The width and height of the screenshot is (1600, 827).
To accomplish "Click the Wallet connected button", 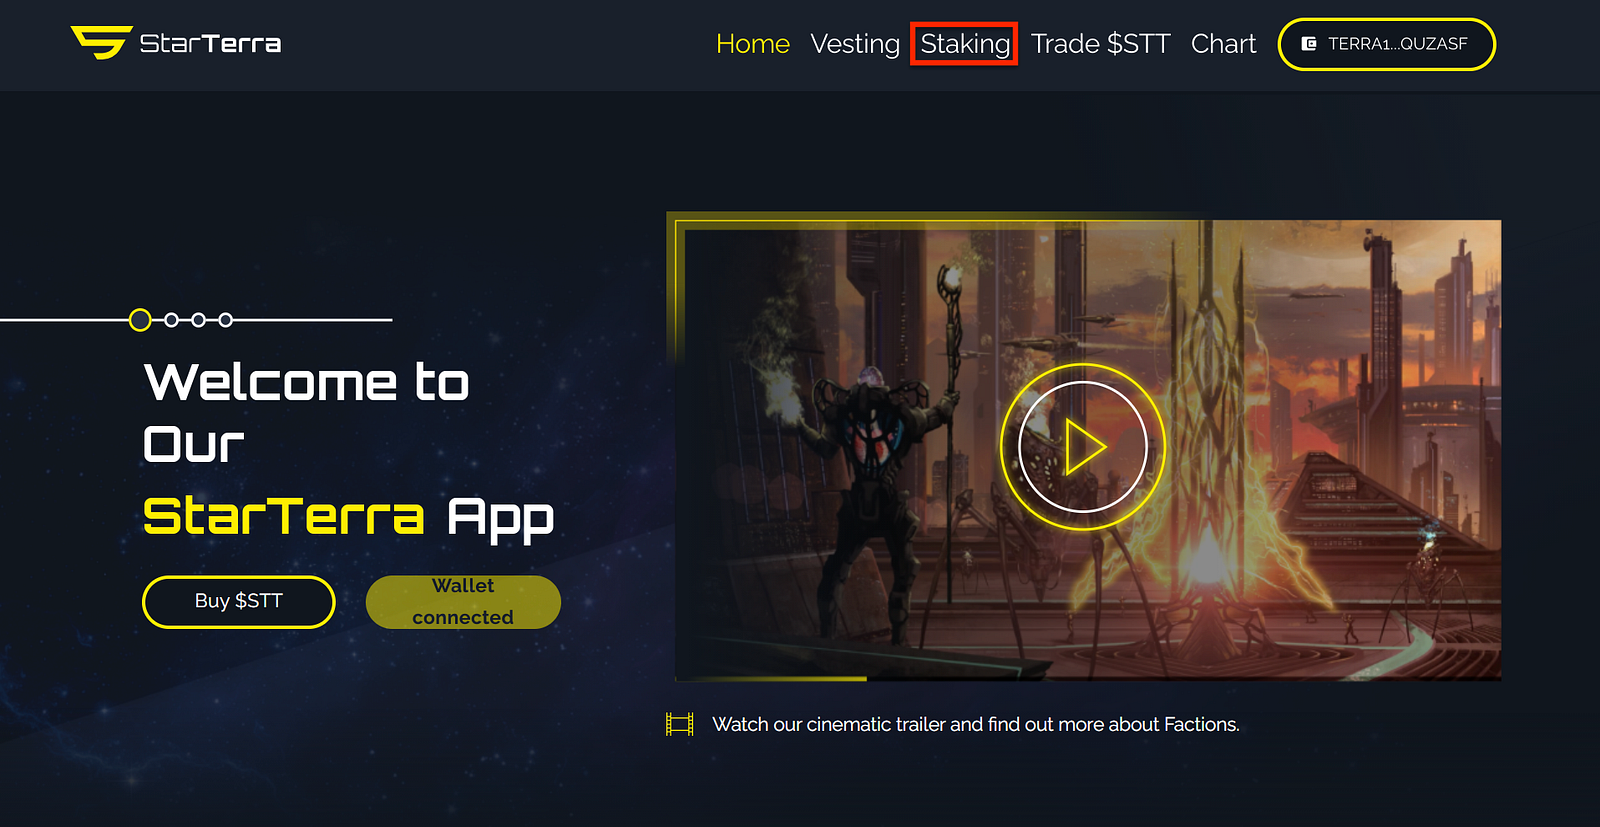I will coord(463,602).
